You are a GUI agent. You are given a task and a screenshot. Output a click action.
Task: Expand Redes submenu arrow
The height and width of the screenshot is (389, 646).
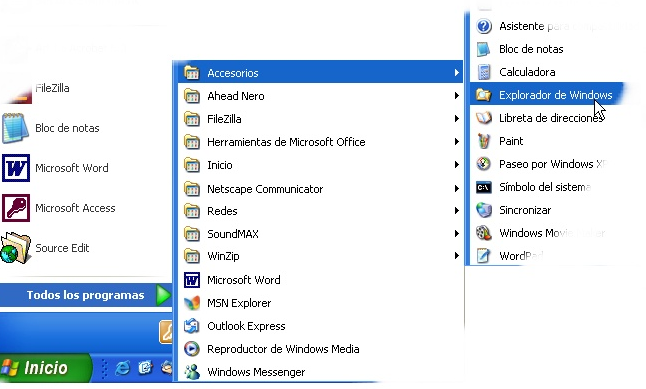pos(456,211)
